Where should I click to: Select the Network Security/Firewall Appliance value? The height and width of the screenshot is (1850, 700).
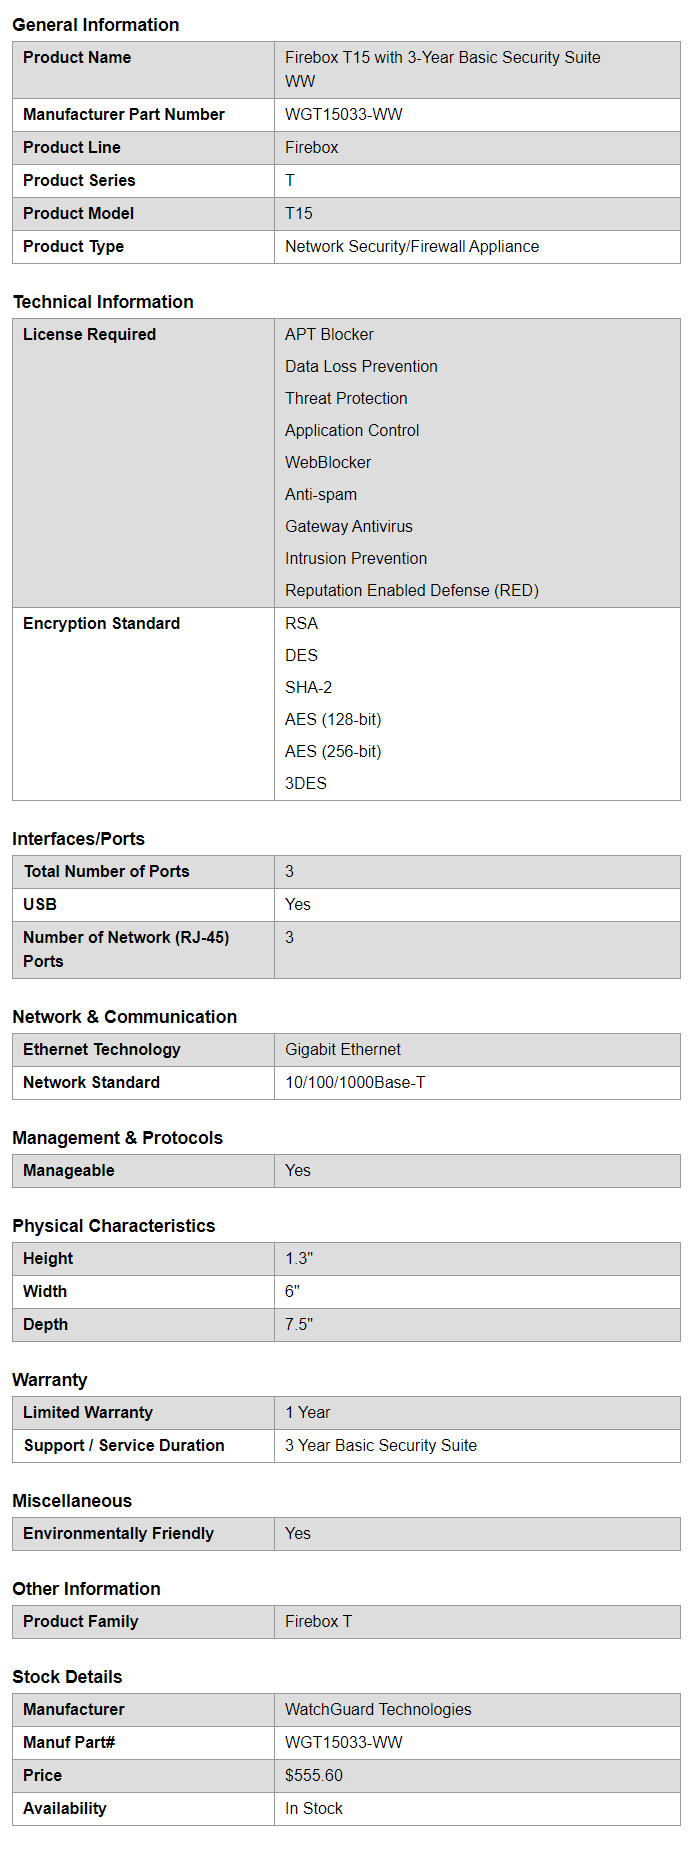412,247
